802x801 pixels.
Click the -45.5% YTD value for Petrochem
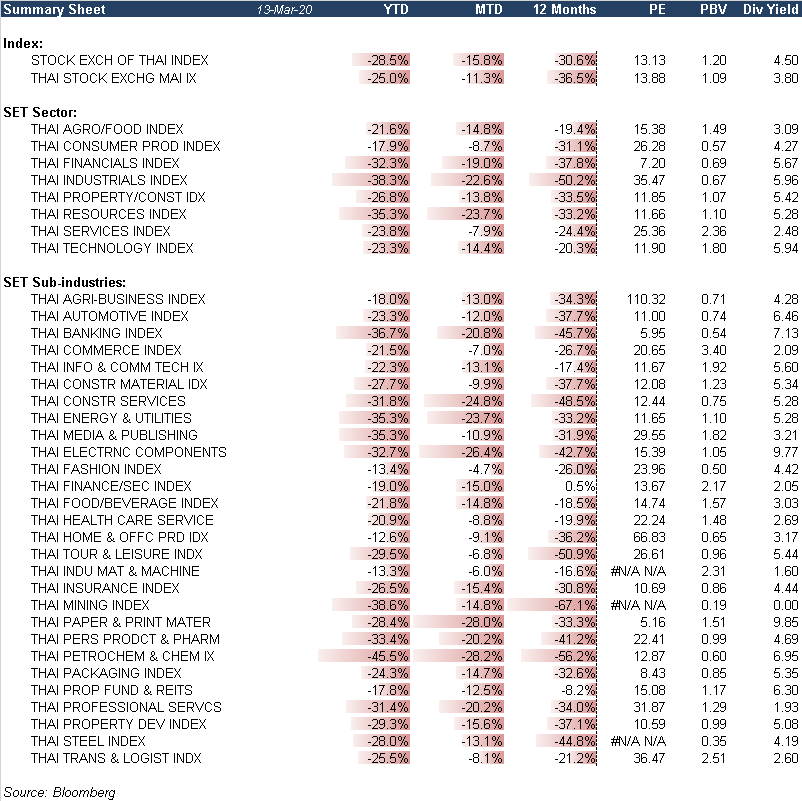(388, 656)
